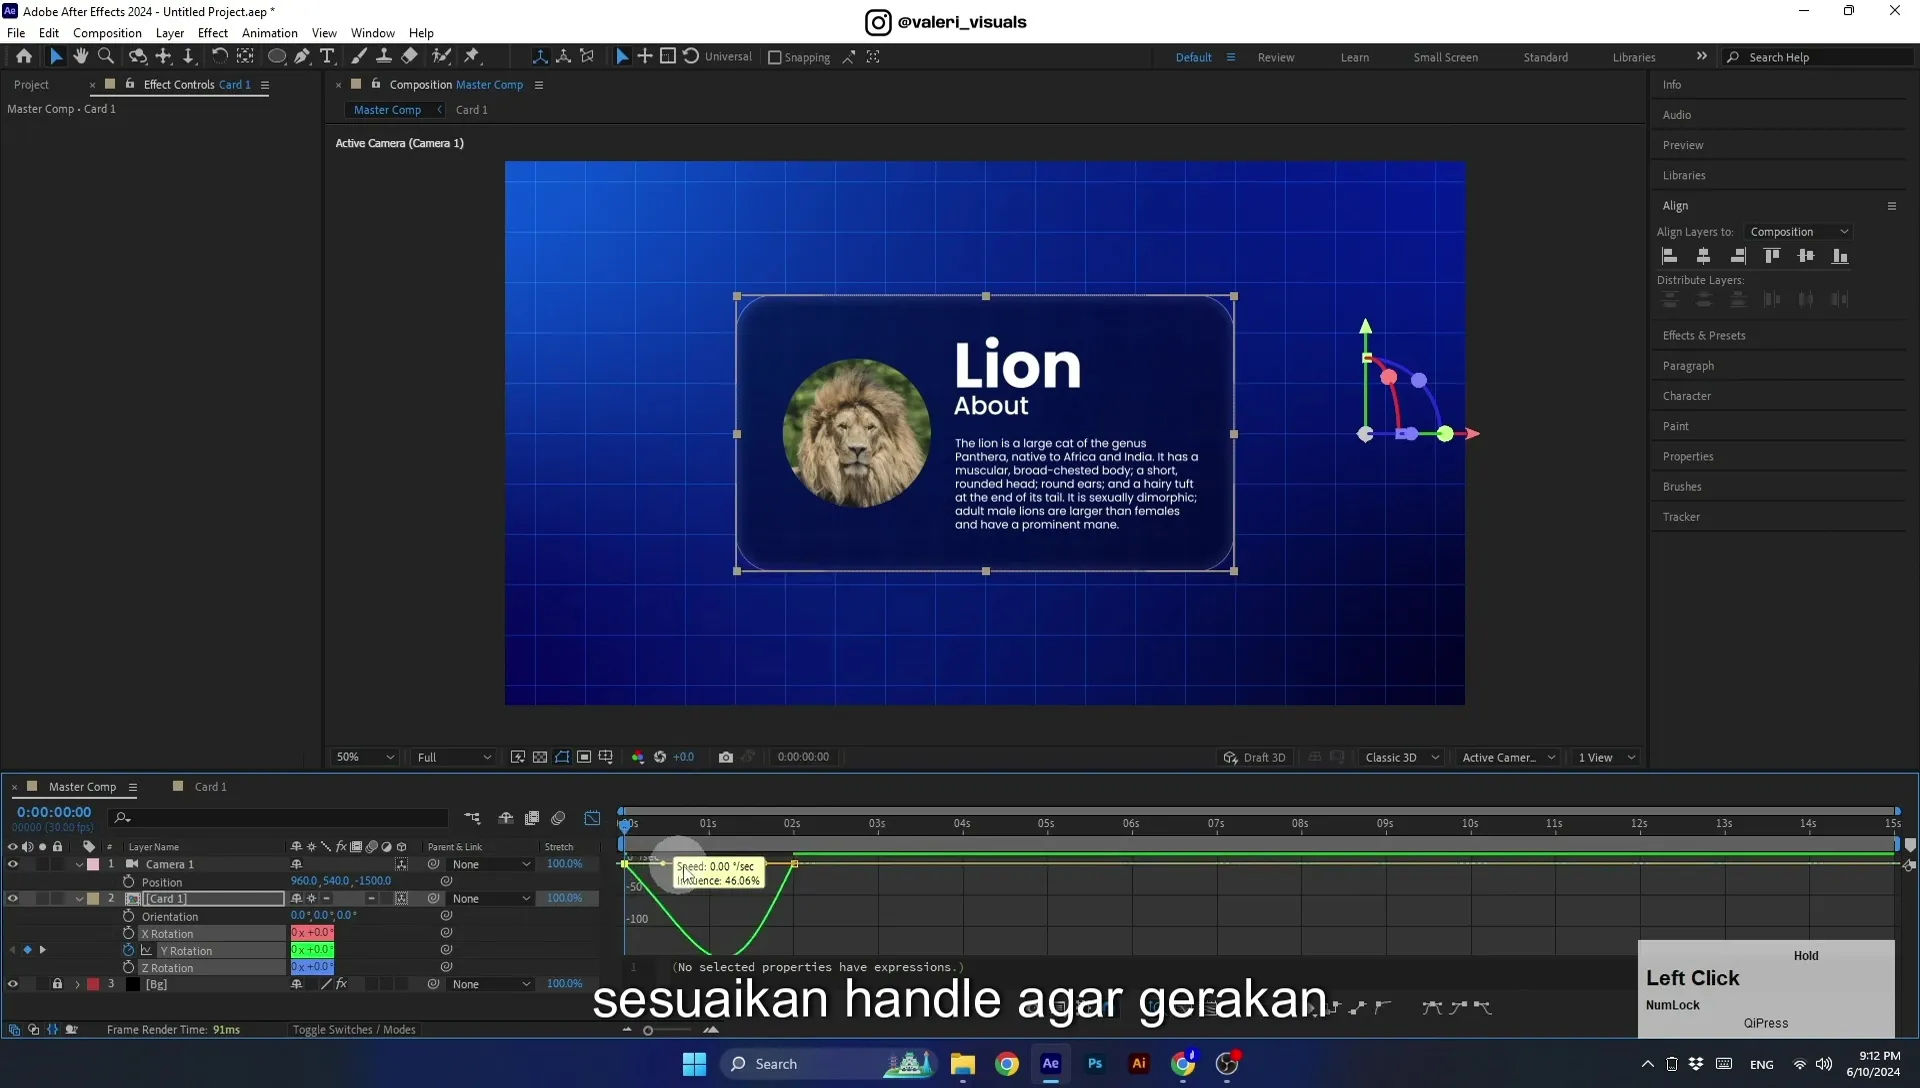Image resolution: width=1920 pixels, height=1088 pixels.
Task: Expand the Bg layer properties
Action: (77, 984)
